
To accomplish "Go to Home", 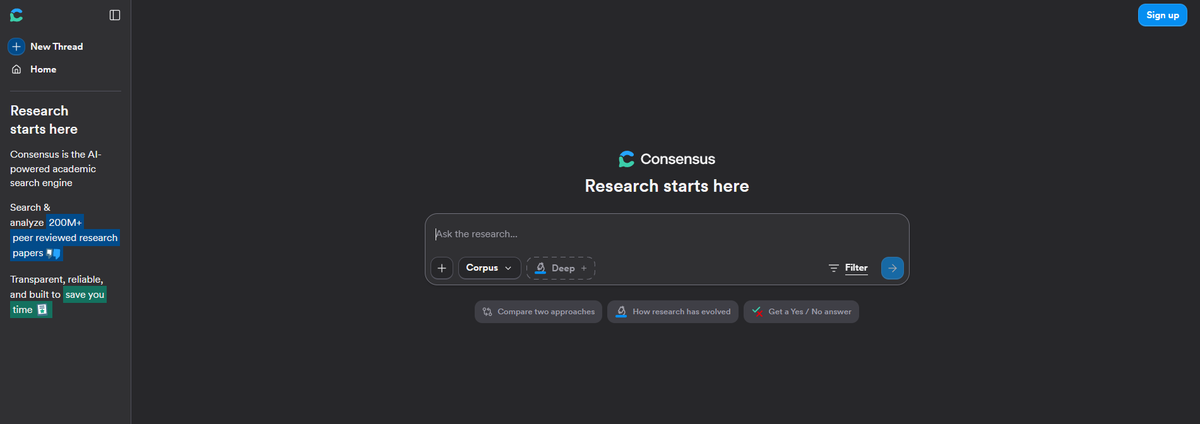I will tap(33, 69).
